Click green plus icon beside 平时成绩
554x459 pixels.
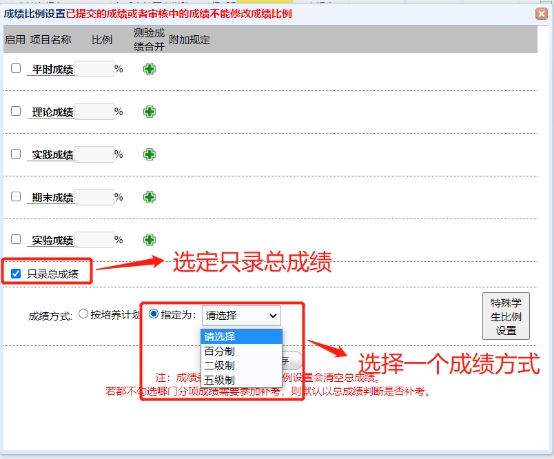tap(149, 69)
